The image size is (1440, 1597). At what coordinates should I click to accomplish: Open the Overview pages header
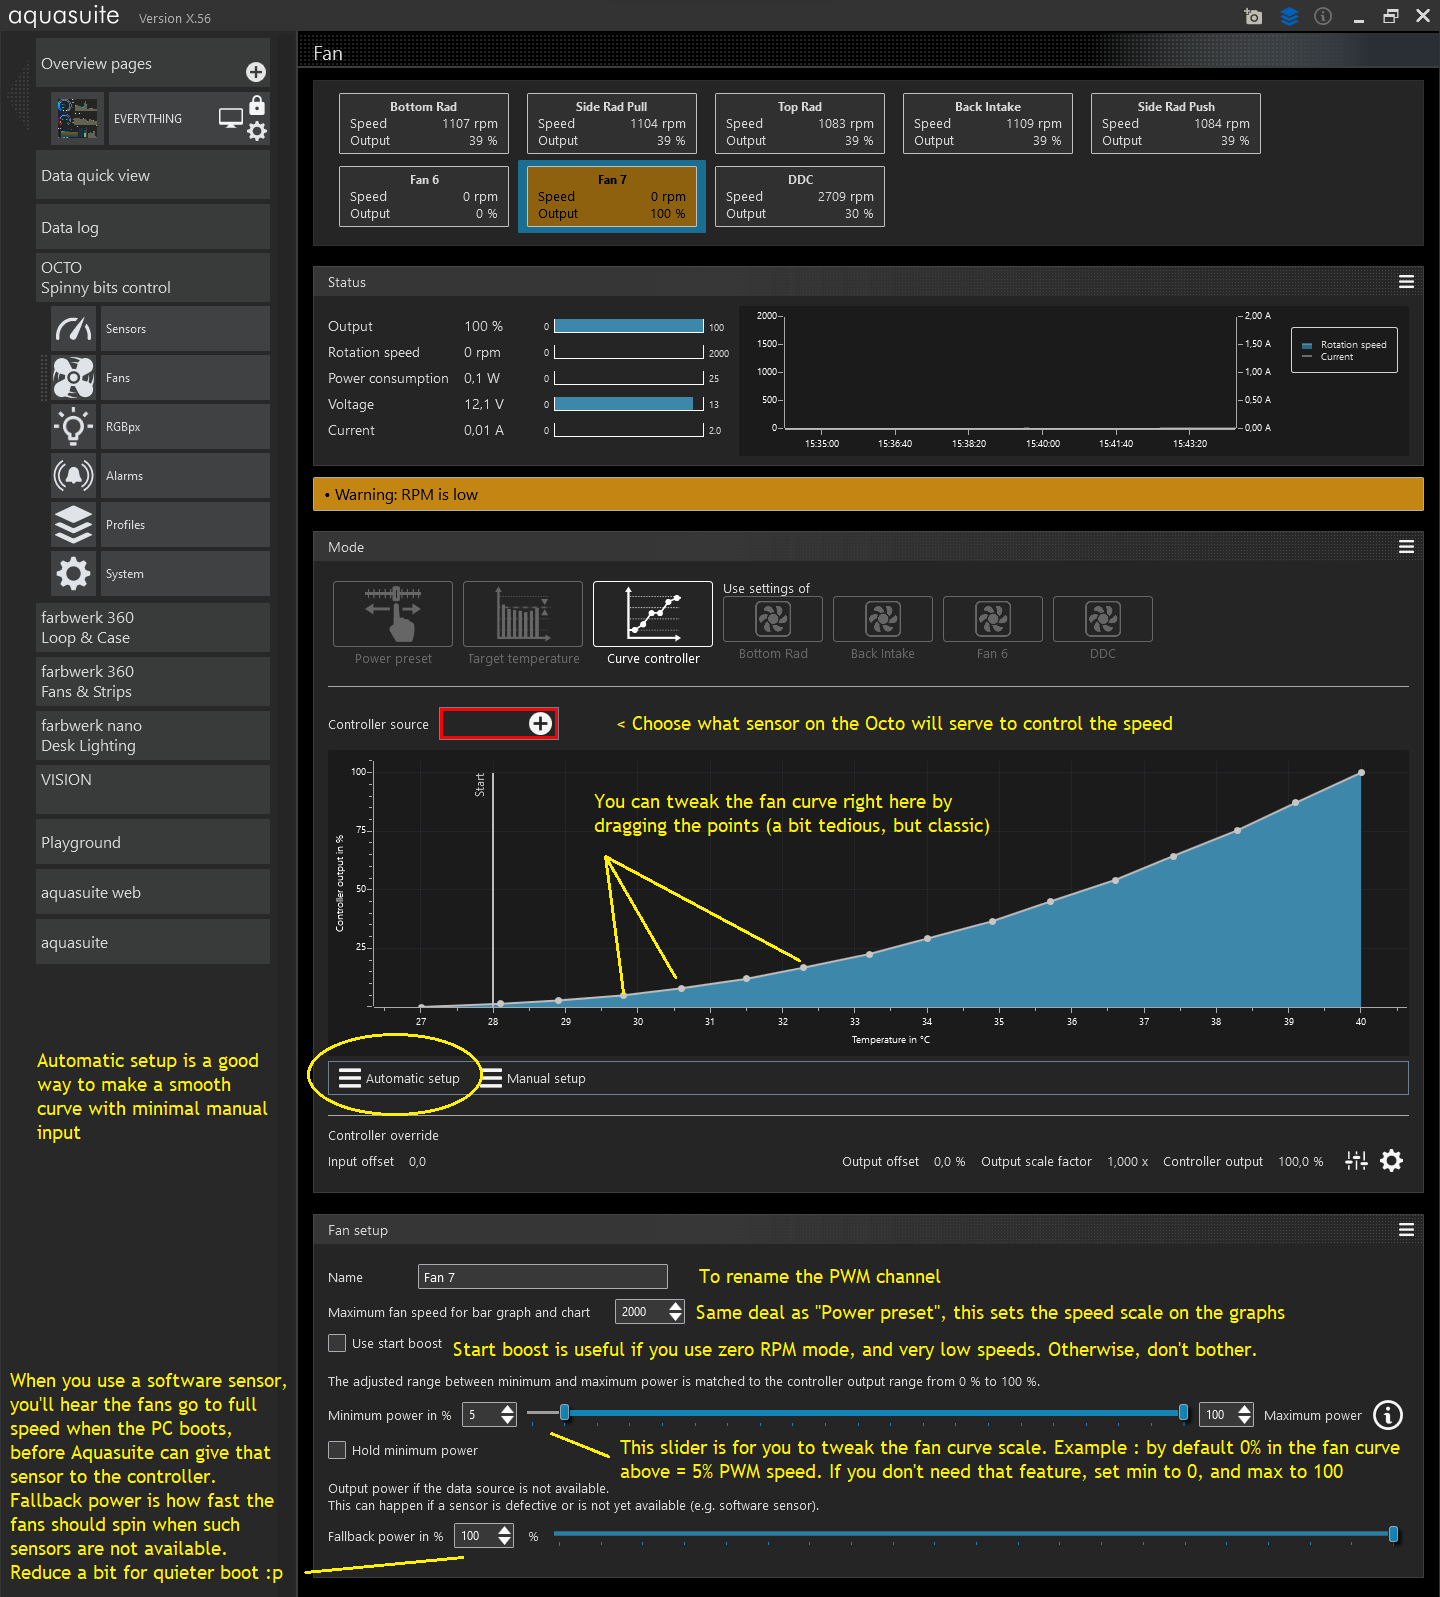153,62
